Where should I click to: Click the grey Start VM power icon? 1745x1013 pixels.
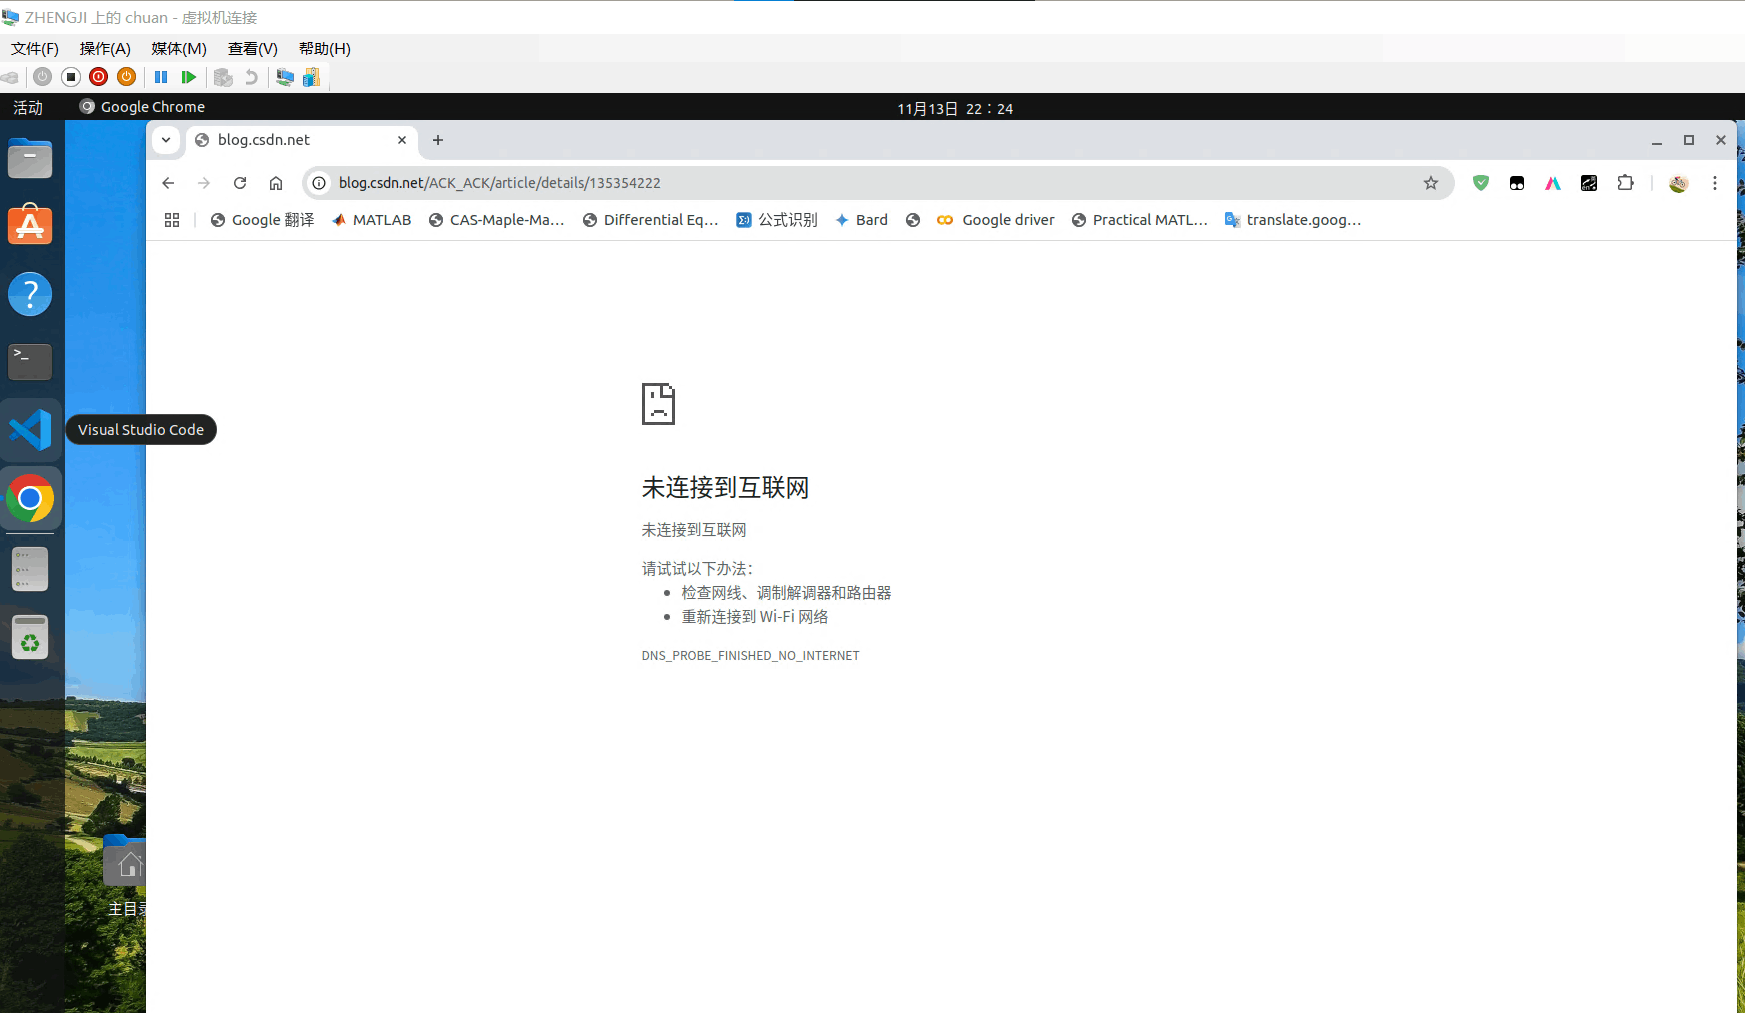42,77
